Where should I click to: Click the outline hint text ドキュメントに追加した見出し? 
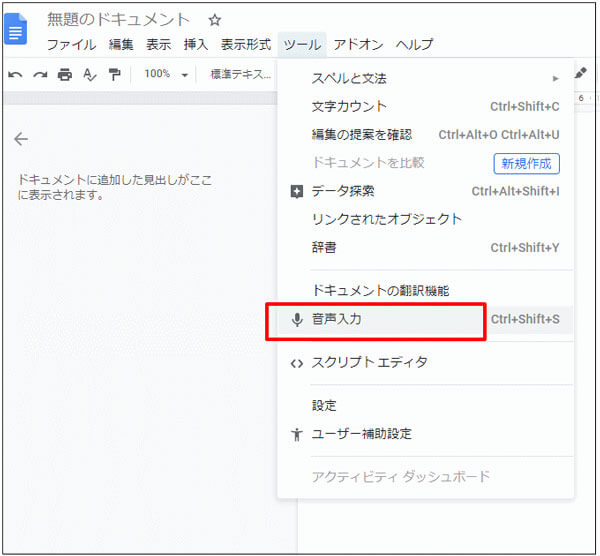(114, 188)
